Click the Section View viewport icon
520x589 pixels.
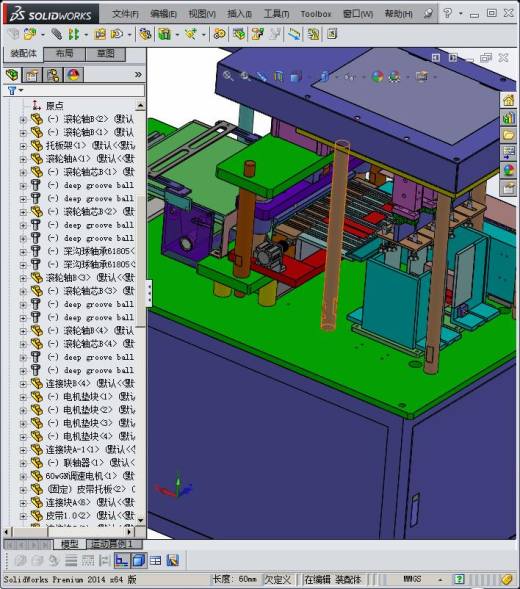tap(278, 76)
